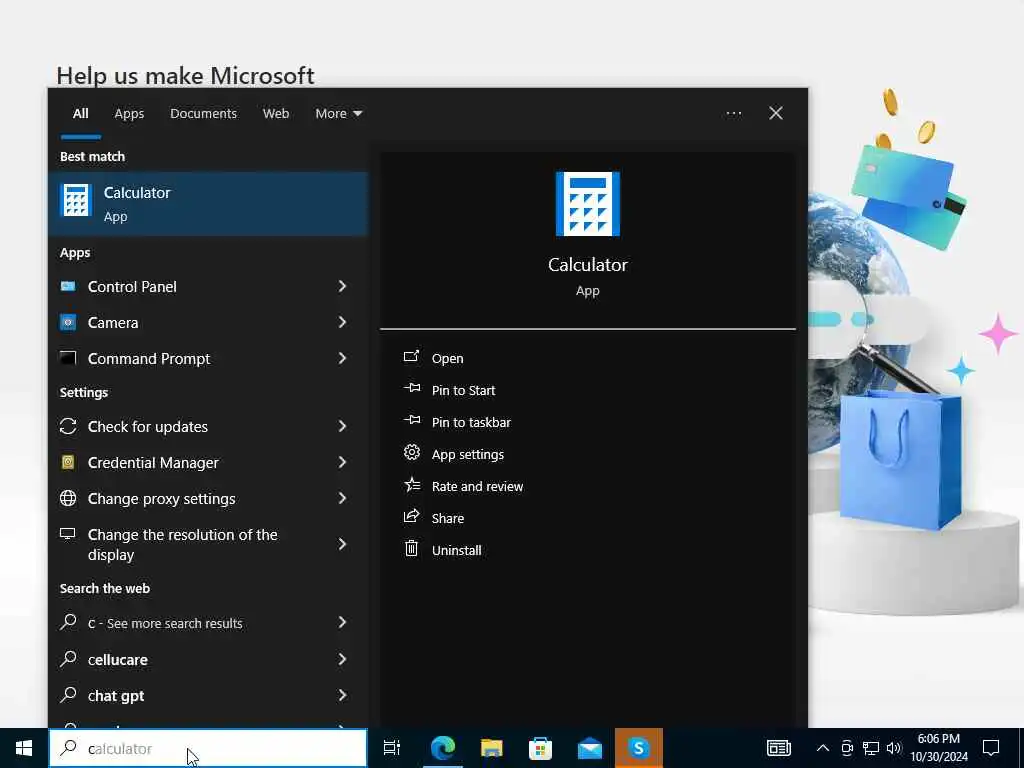Click 'chat gpt' web suggestion text
Viewport: 1024px width, 768px height.
coord(116,696)
